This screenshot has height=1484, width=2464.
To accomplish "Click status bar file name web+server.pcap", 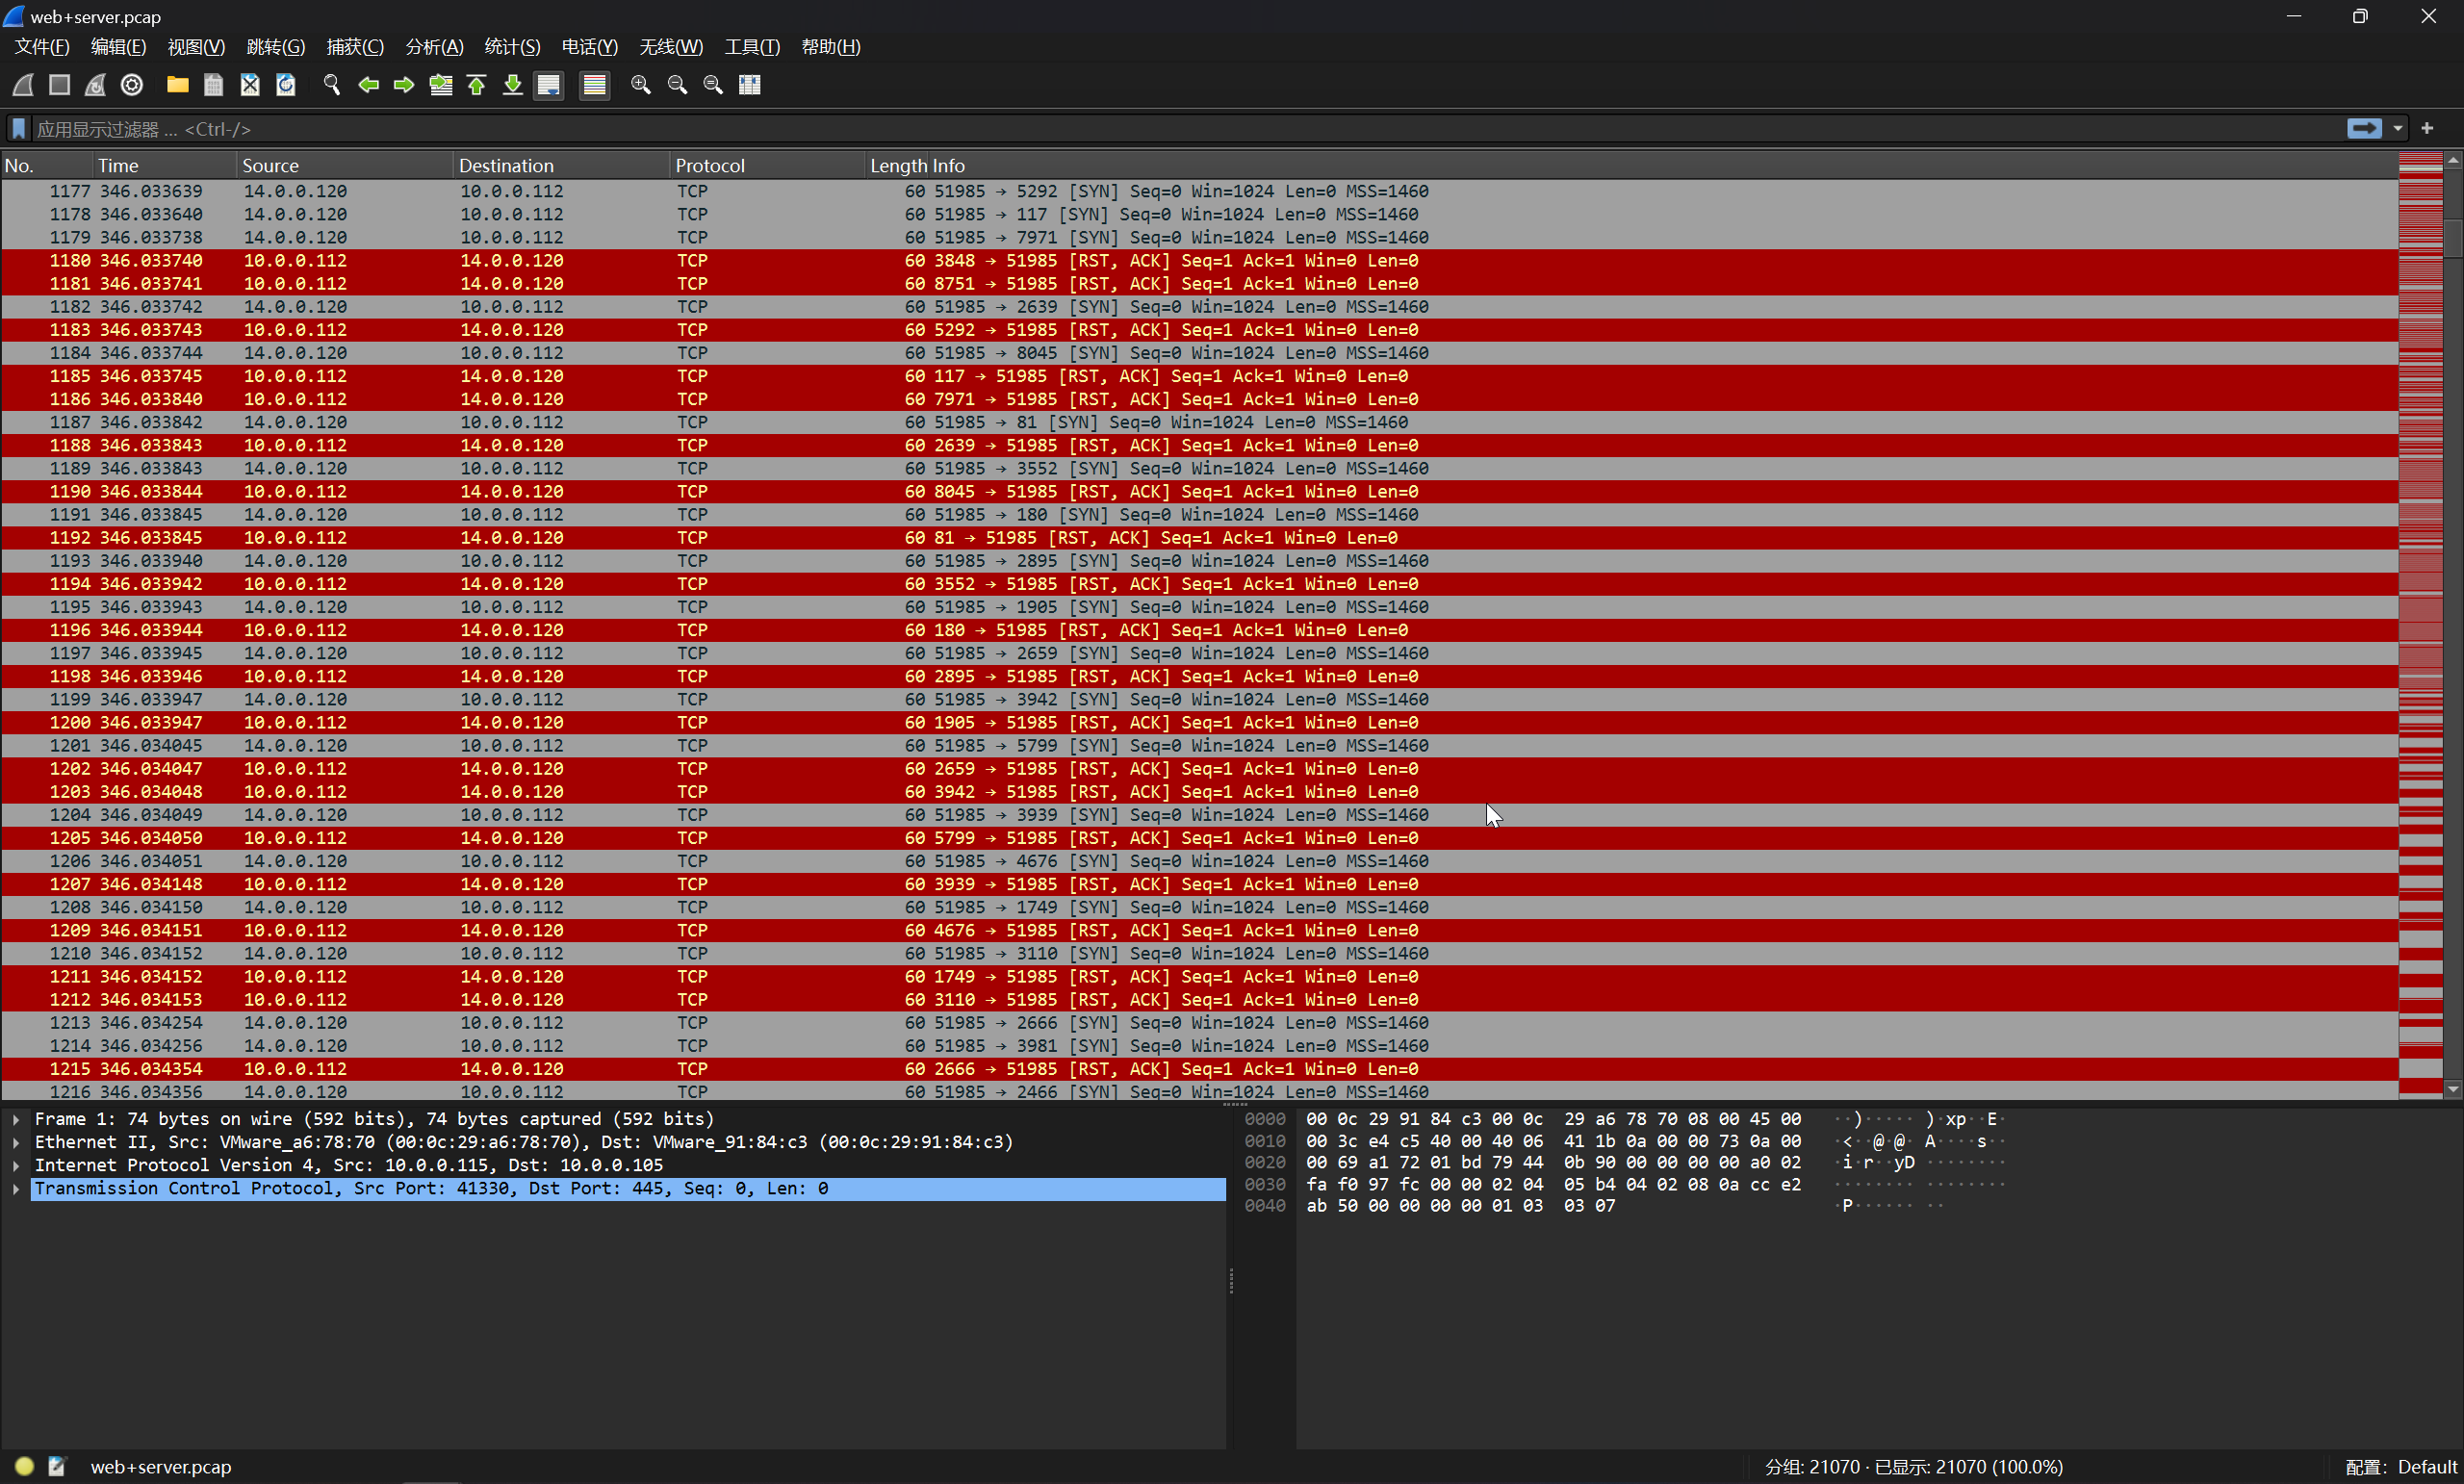I will click(x=161, y=1467).
